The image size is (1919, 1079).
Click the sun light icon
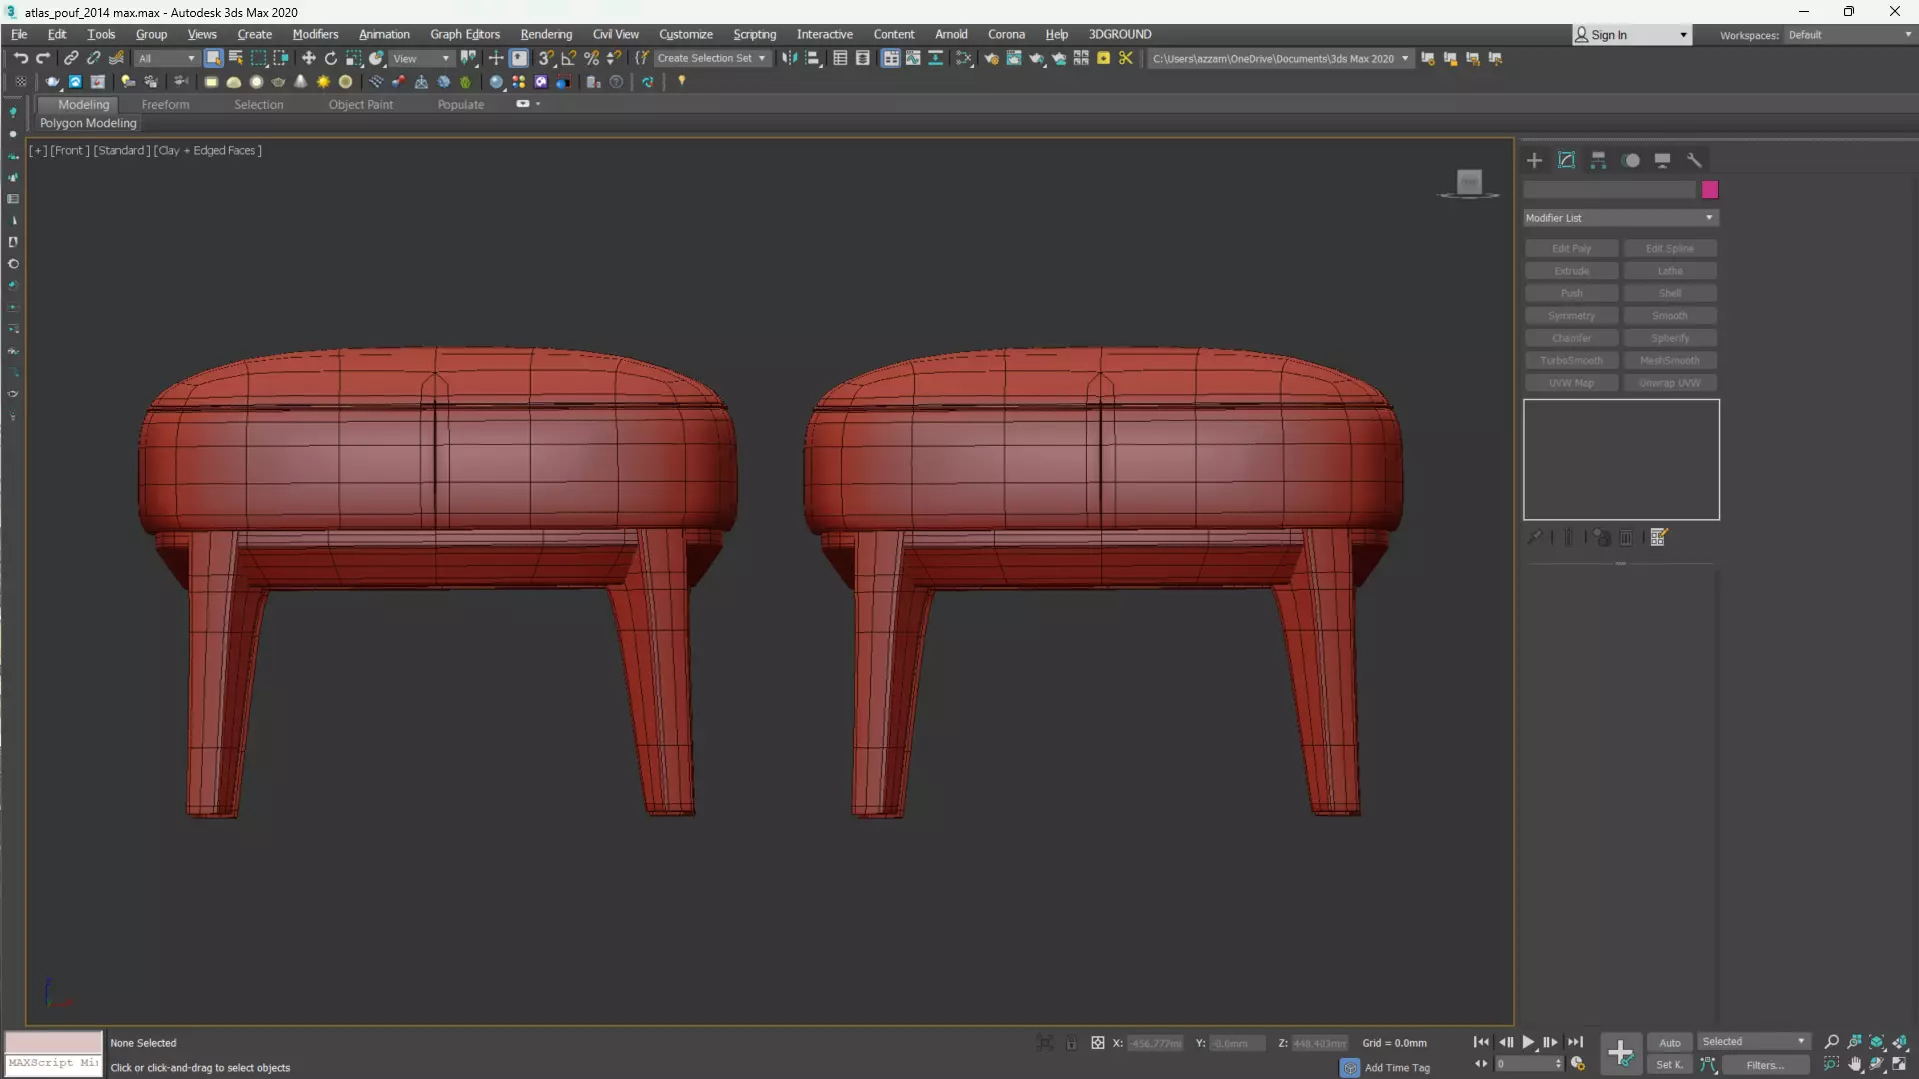pyautogui.click(x=323, y=82)
